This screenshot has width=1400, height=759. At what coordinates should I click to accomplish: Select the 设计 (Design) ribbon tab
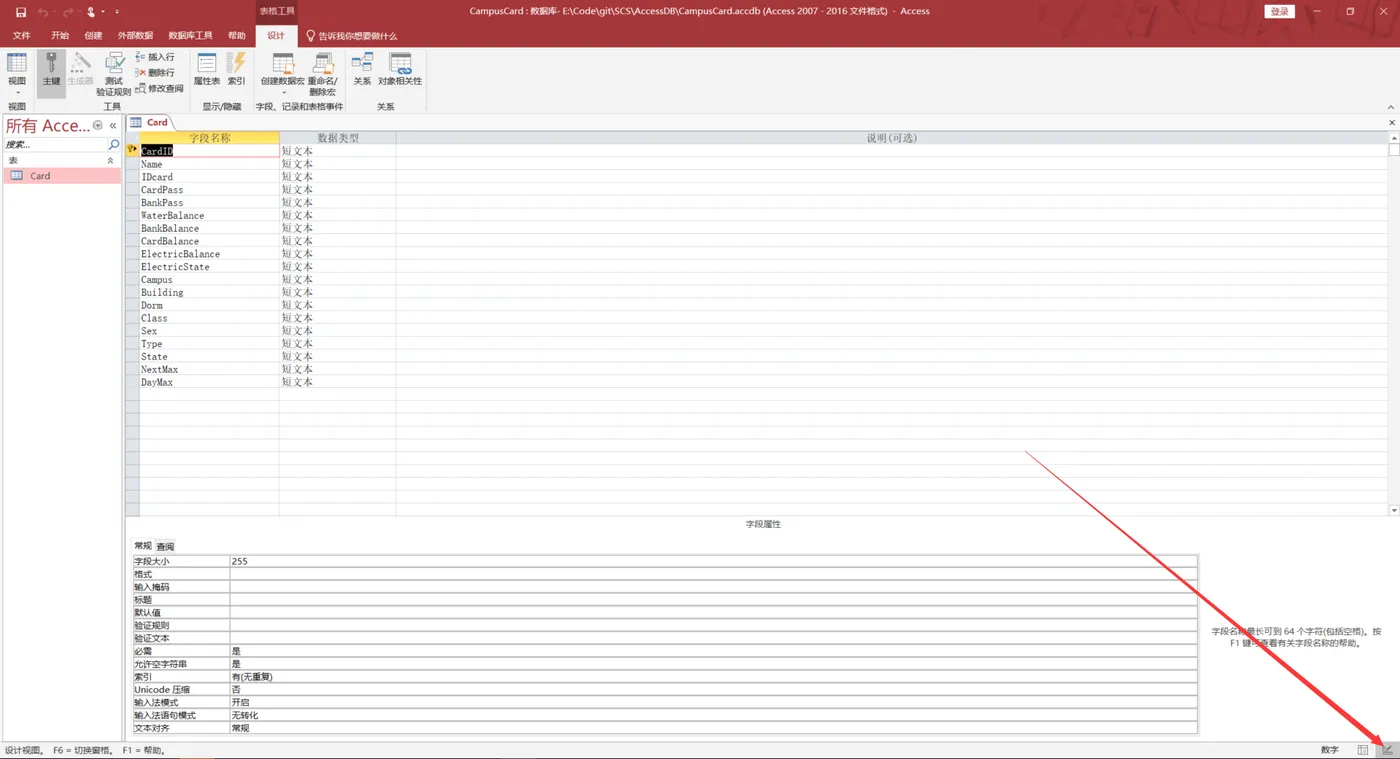(276, 36)
